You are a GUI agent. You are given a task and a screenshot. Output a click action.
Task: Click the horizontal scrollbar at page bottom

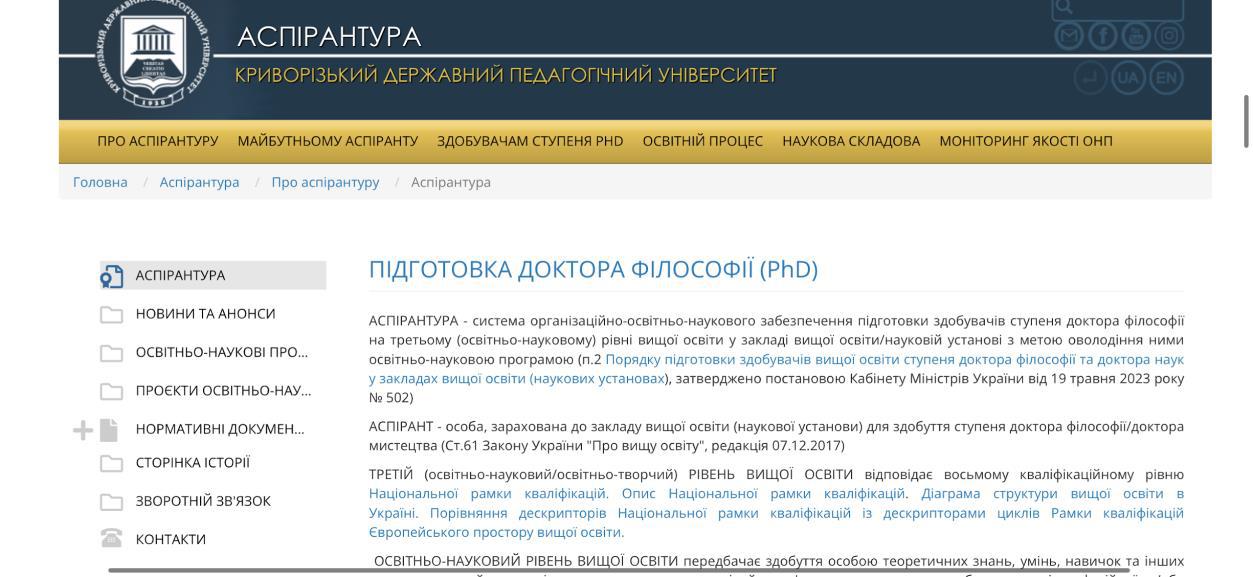[x=618, y=570]
